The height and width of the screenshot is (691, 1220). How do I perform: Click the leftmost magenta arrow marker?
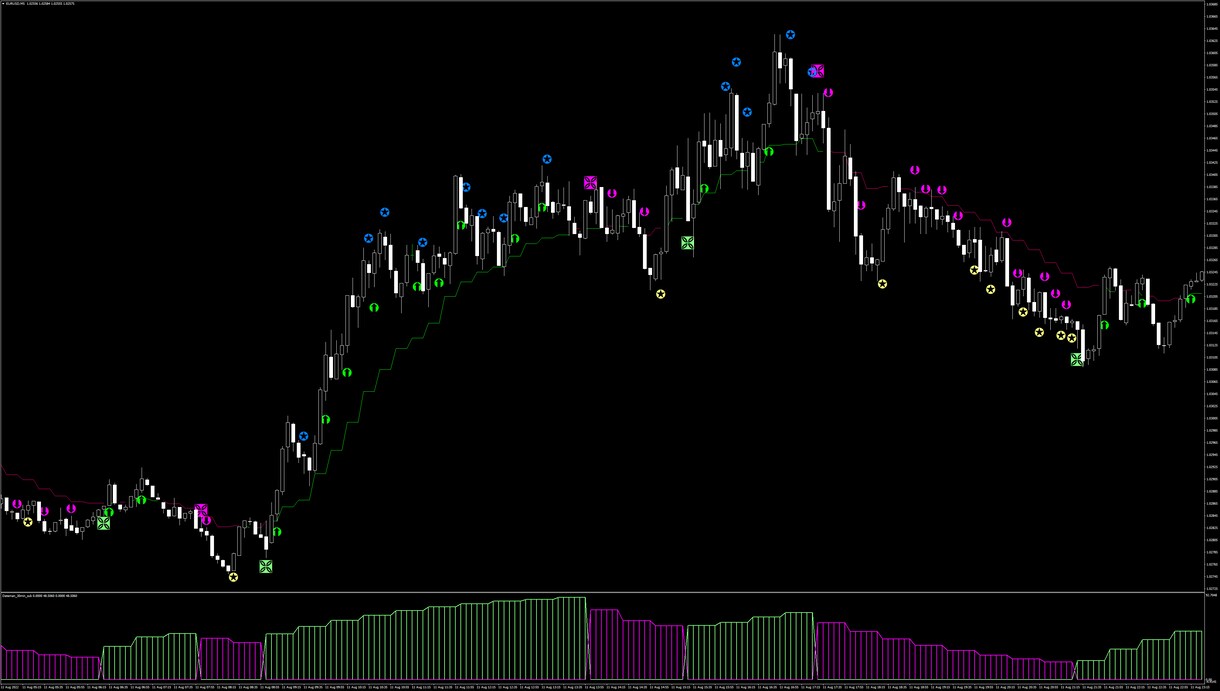[x=17, y=504]
